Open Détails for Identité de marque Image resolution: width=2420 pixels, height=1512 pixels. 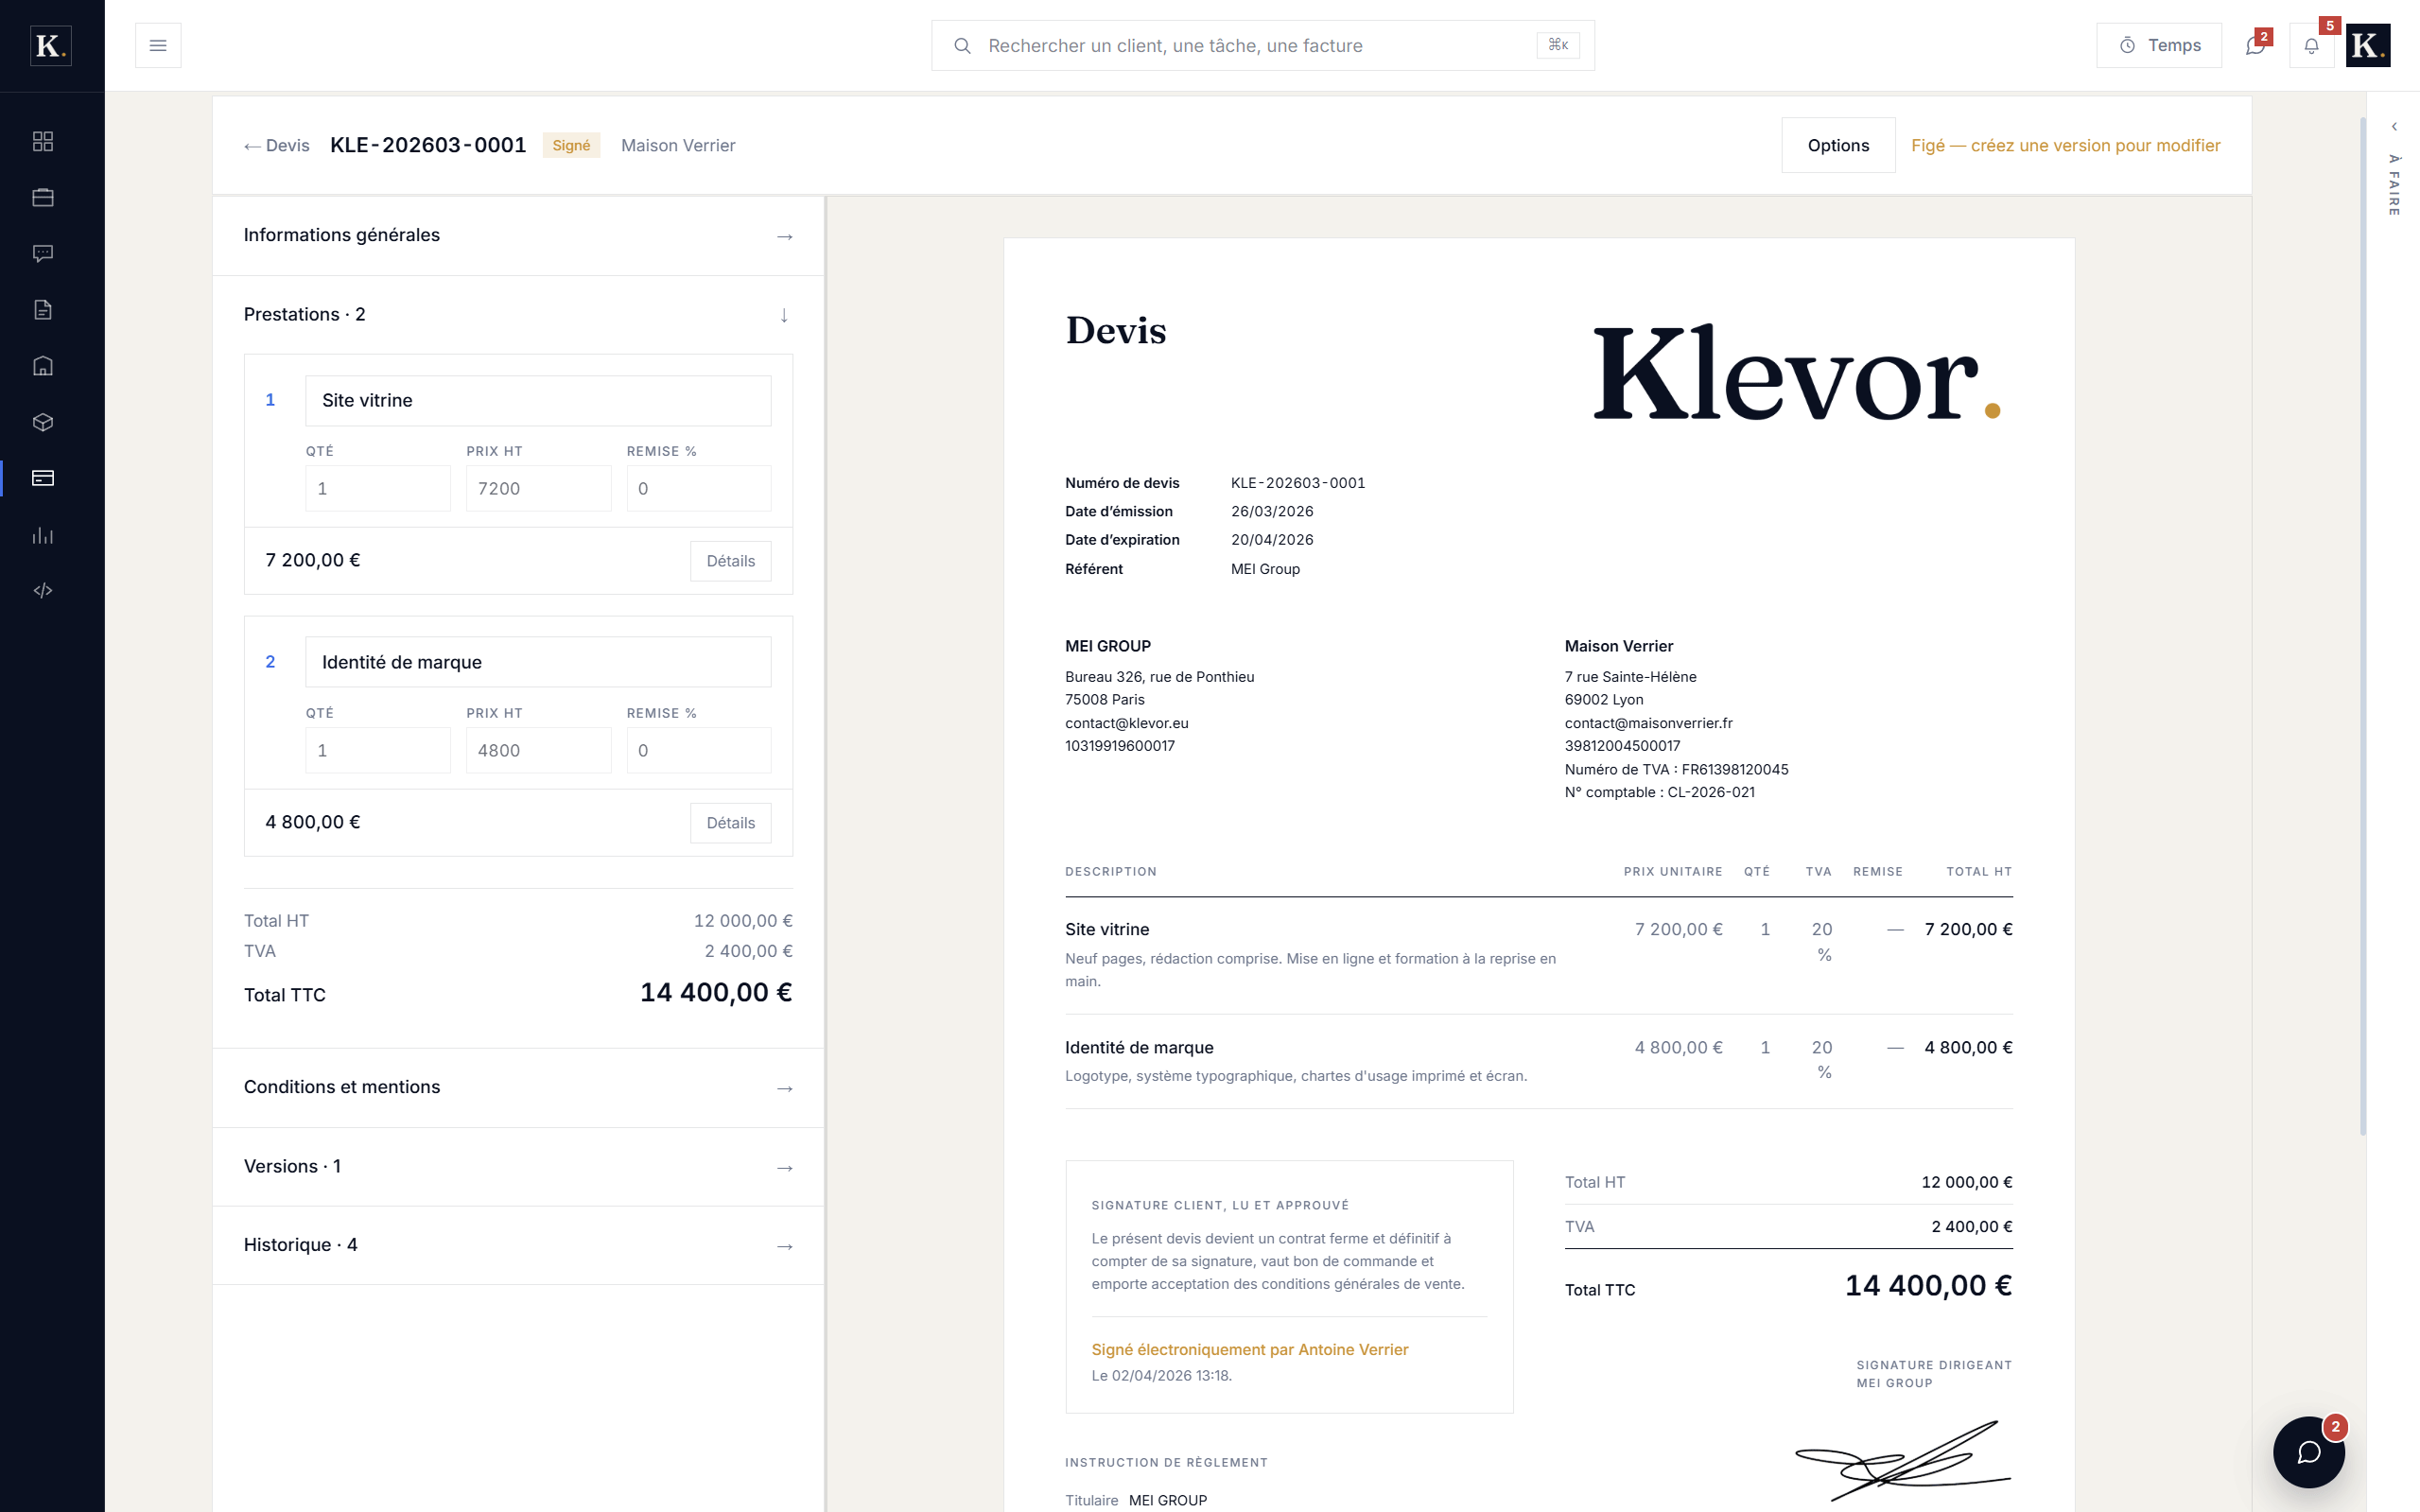[730, 823]
